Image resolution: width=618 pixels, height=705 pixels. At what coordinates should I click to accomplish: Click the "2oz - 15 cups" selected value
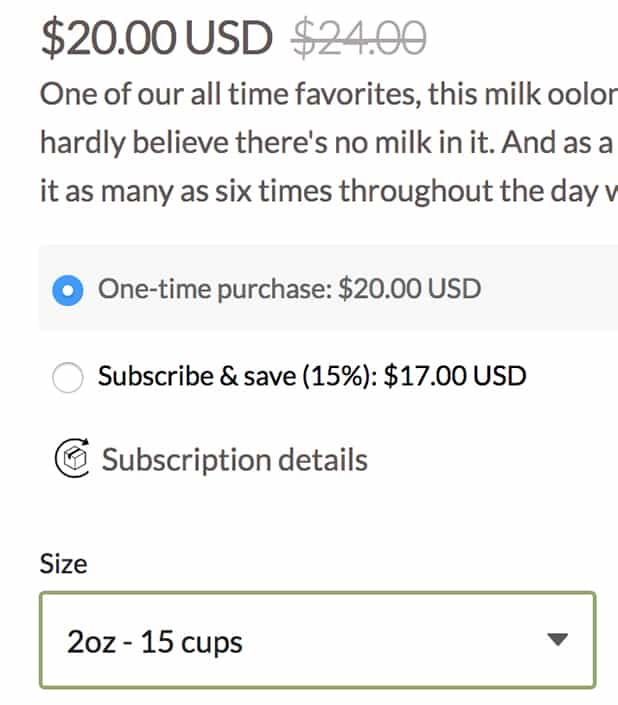[x=154, y=641]
